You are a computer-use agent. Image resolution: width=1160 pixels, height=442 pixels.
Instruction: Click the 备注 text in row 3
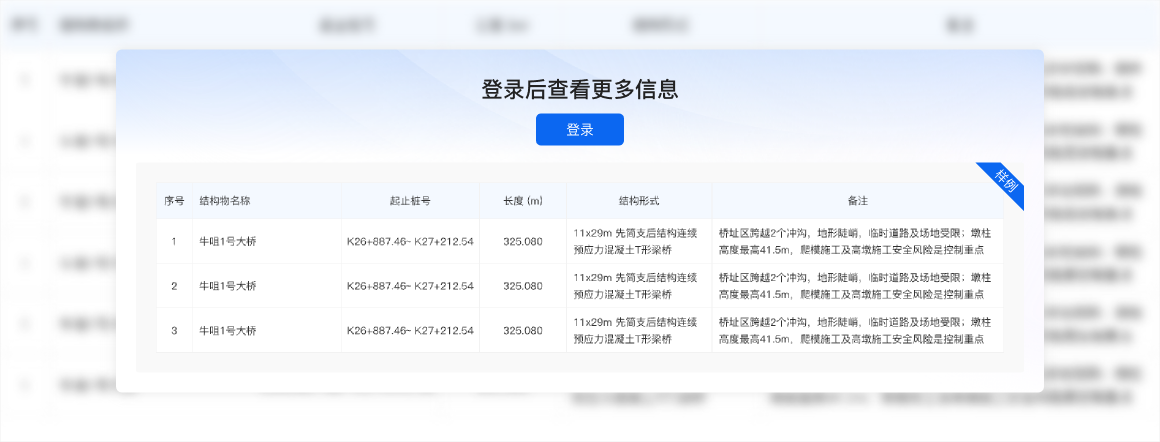(855, 330)
